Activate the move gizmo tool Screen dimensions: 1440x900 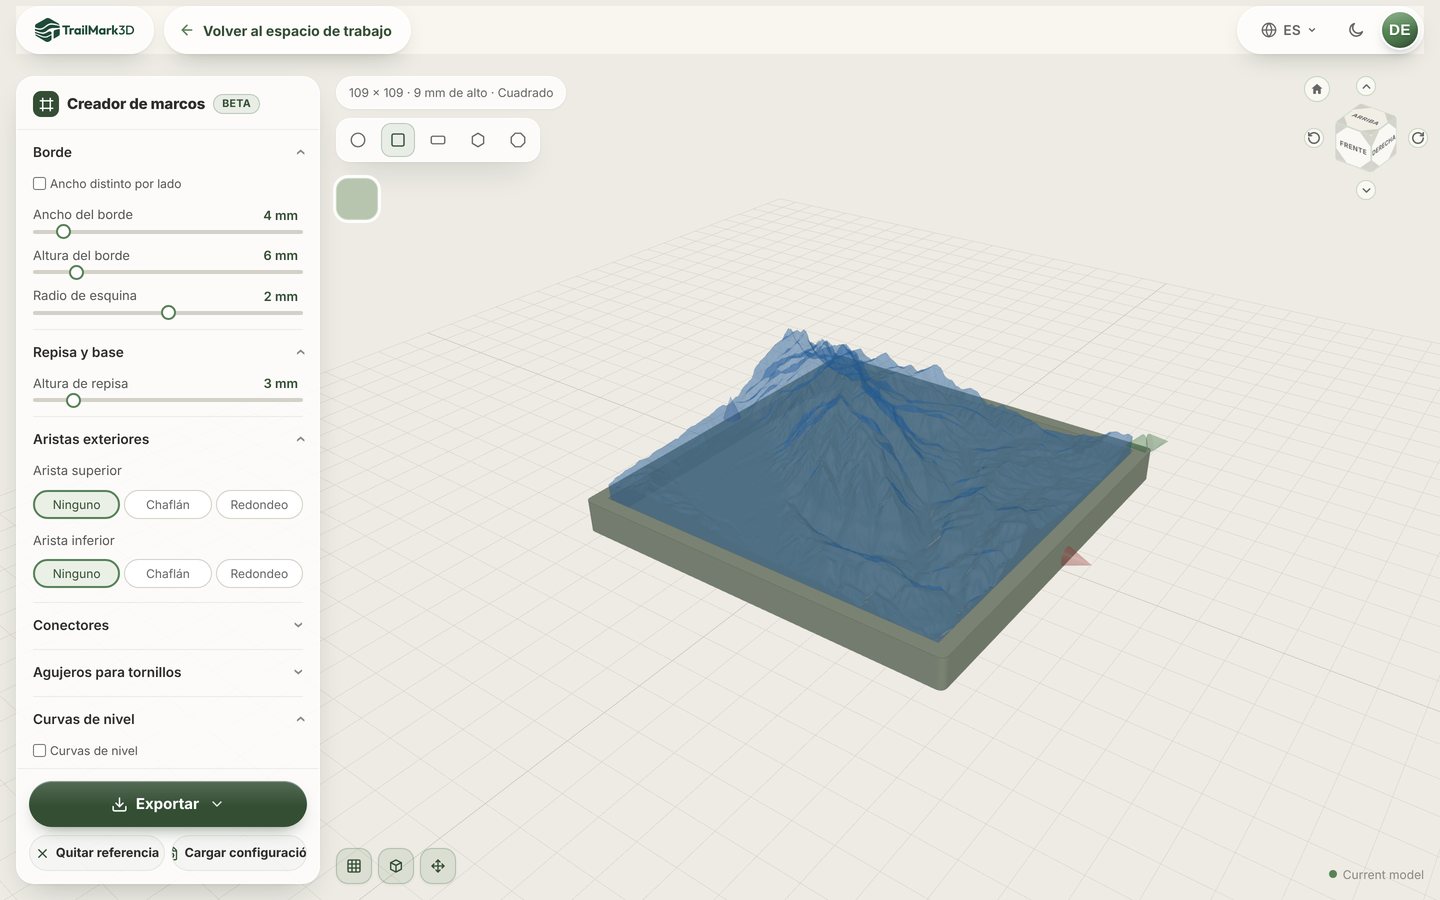point(438,866)
